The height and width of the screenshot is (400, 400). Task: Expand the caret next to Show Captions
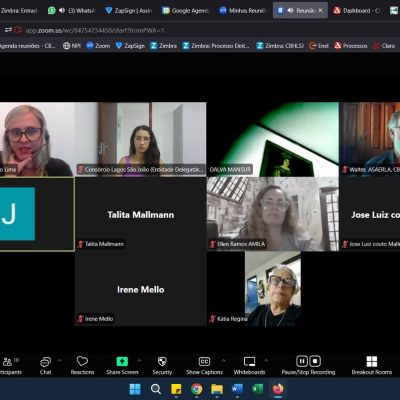pos(224,360)
